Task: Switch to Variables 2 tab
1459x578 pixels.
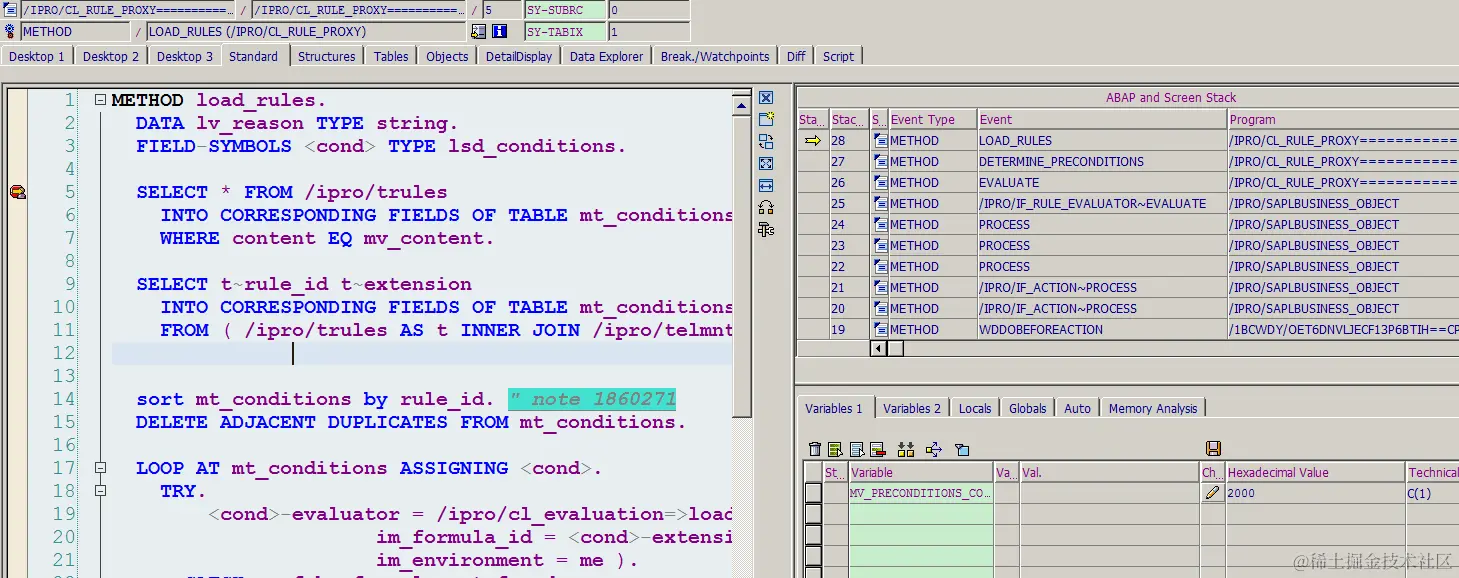Action: (x=912, y=408)
